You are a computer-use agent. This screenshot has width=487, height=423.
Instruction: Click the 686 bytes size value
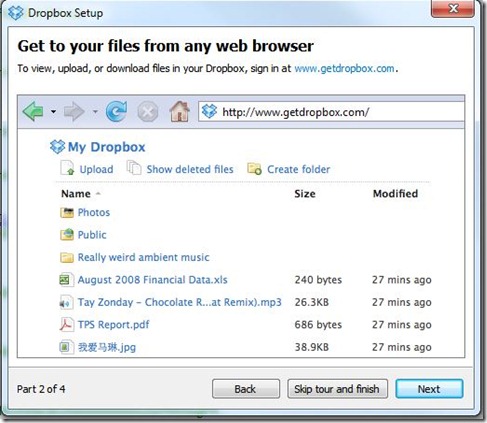318,324
